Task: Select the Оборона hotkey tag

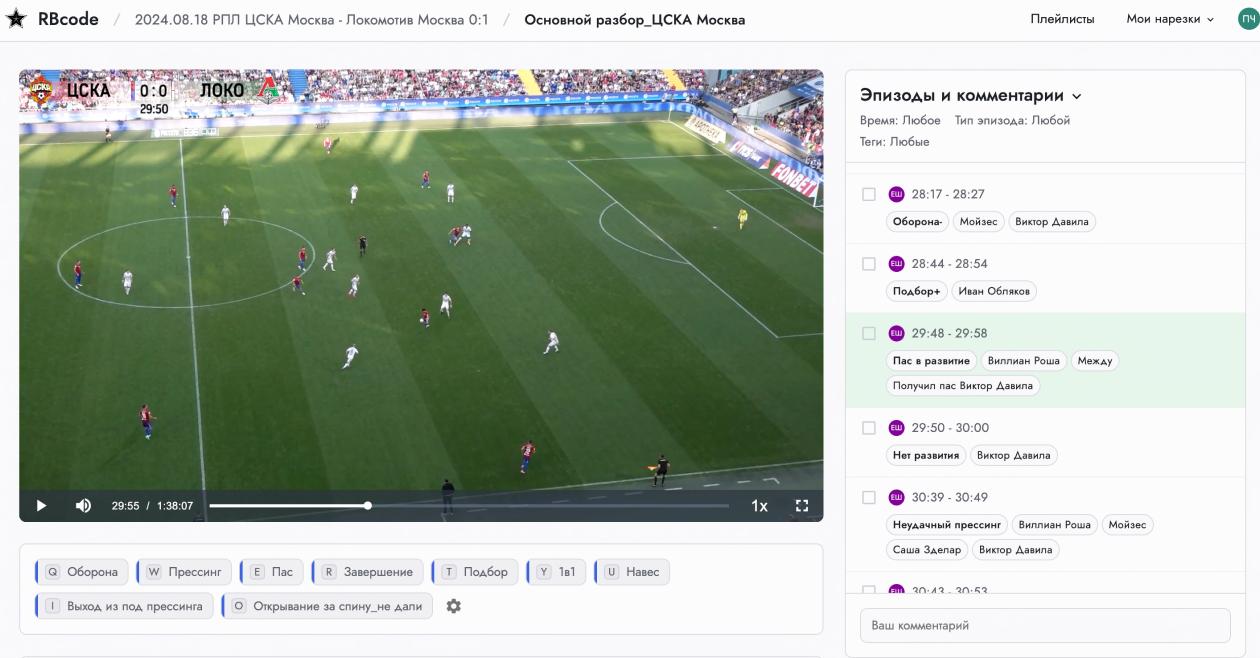Action: pos(81,572)
